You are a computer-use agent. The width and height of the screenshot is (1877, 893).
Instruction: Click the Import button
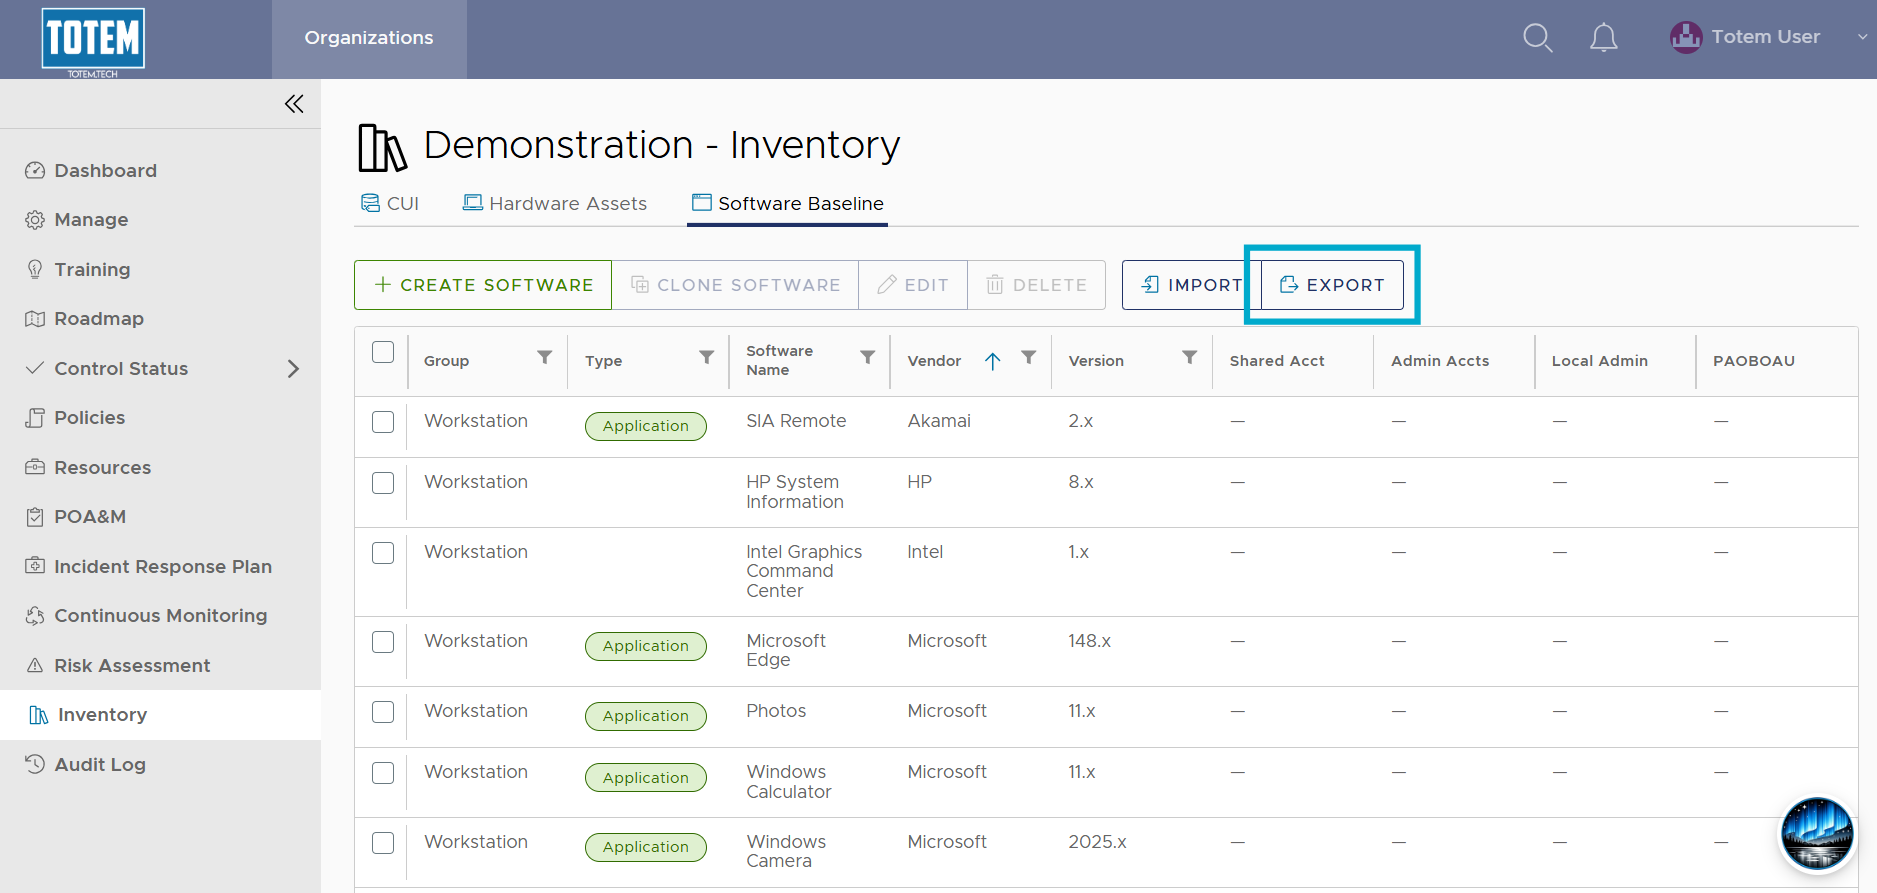[x=1191, y=285]
